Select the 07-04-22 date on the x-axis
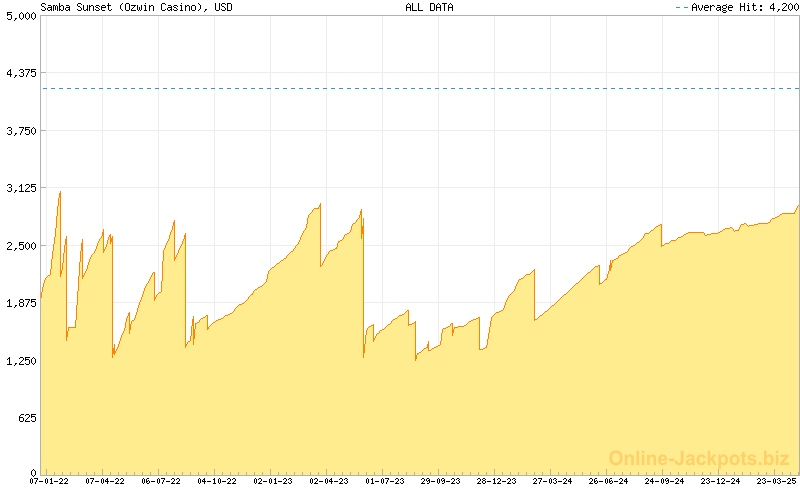 105,481
